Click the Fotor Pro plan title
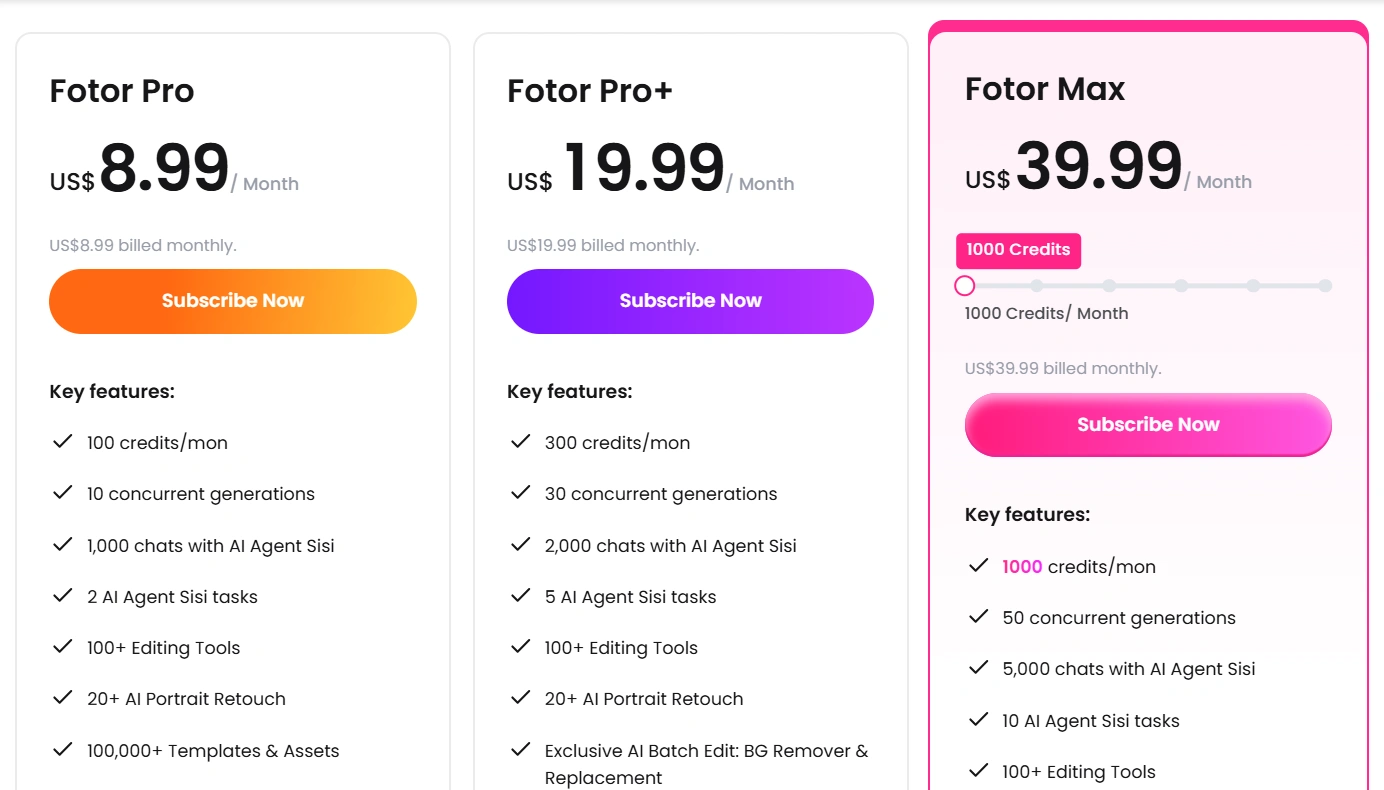Image resolution: width=1384 pixels, height=790 pixels. coord(122,91)
